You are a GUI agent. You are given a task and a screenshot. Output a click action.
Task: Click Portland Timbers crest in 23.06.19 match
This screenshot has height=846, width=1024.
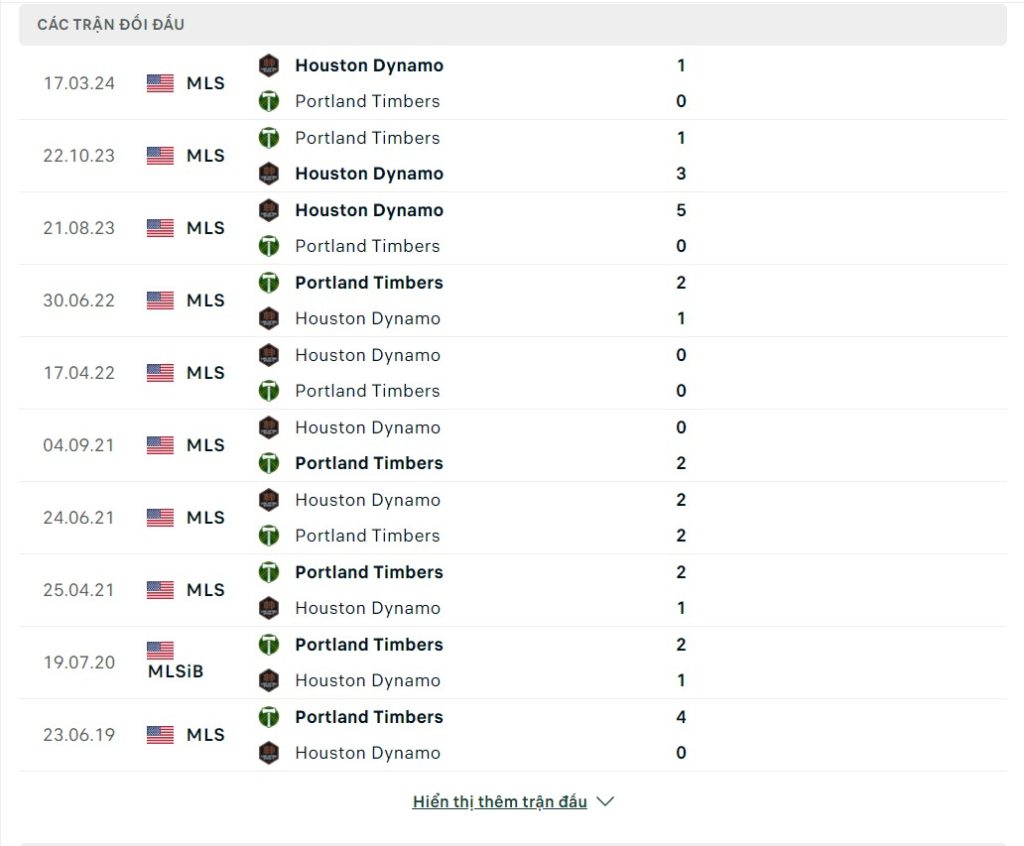tap(268, 717)
